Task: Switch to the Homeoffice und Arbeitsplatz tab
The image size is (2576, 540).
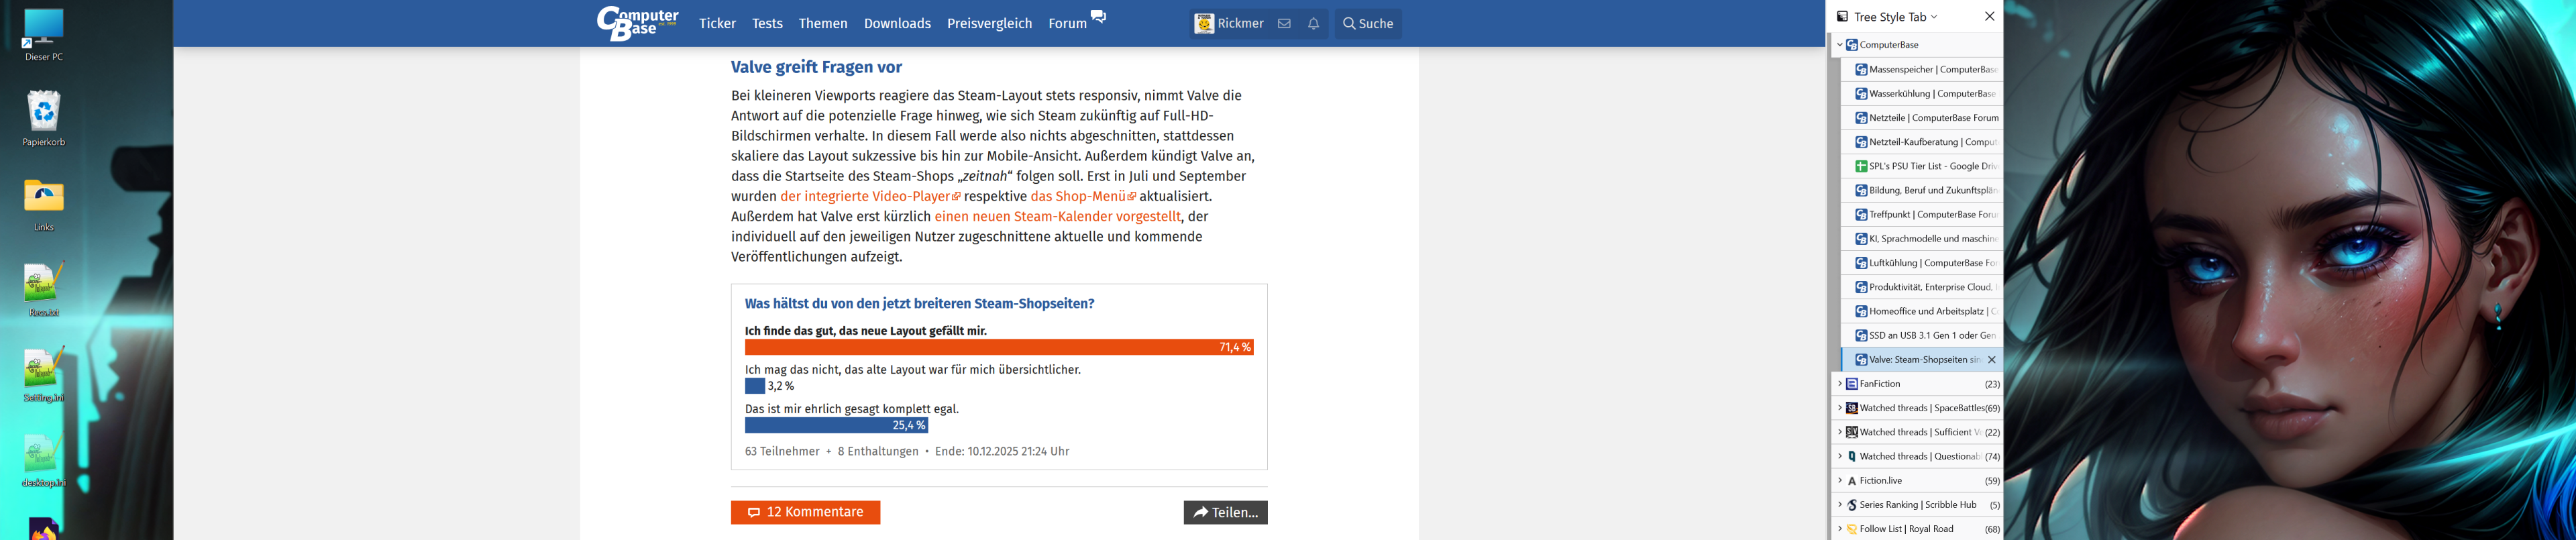Action: click(x=1922, y=311)
